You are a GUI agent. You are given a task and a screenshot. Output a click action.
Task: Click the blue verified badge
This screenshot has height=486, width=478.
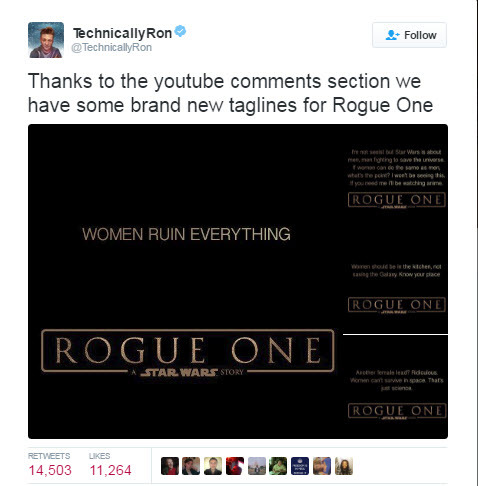[x=180, y=31]
